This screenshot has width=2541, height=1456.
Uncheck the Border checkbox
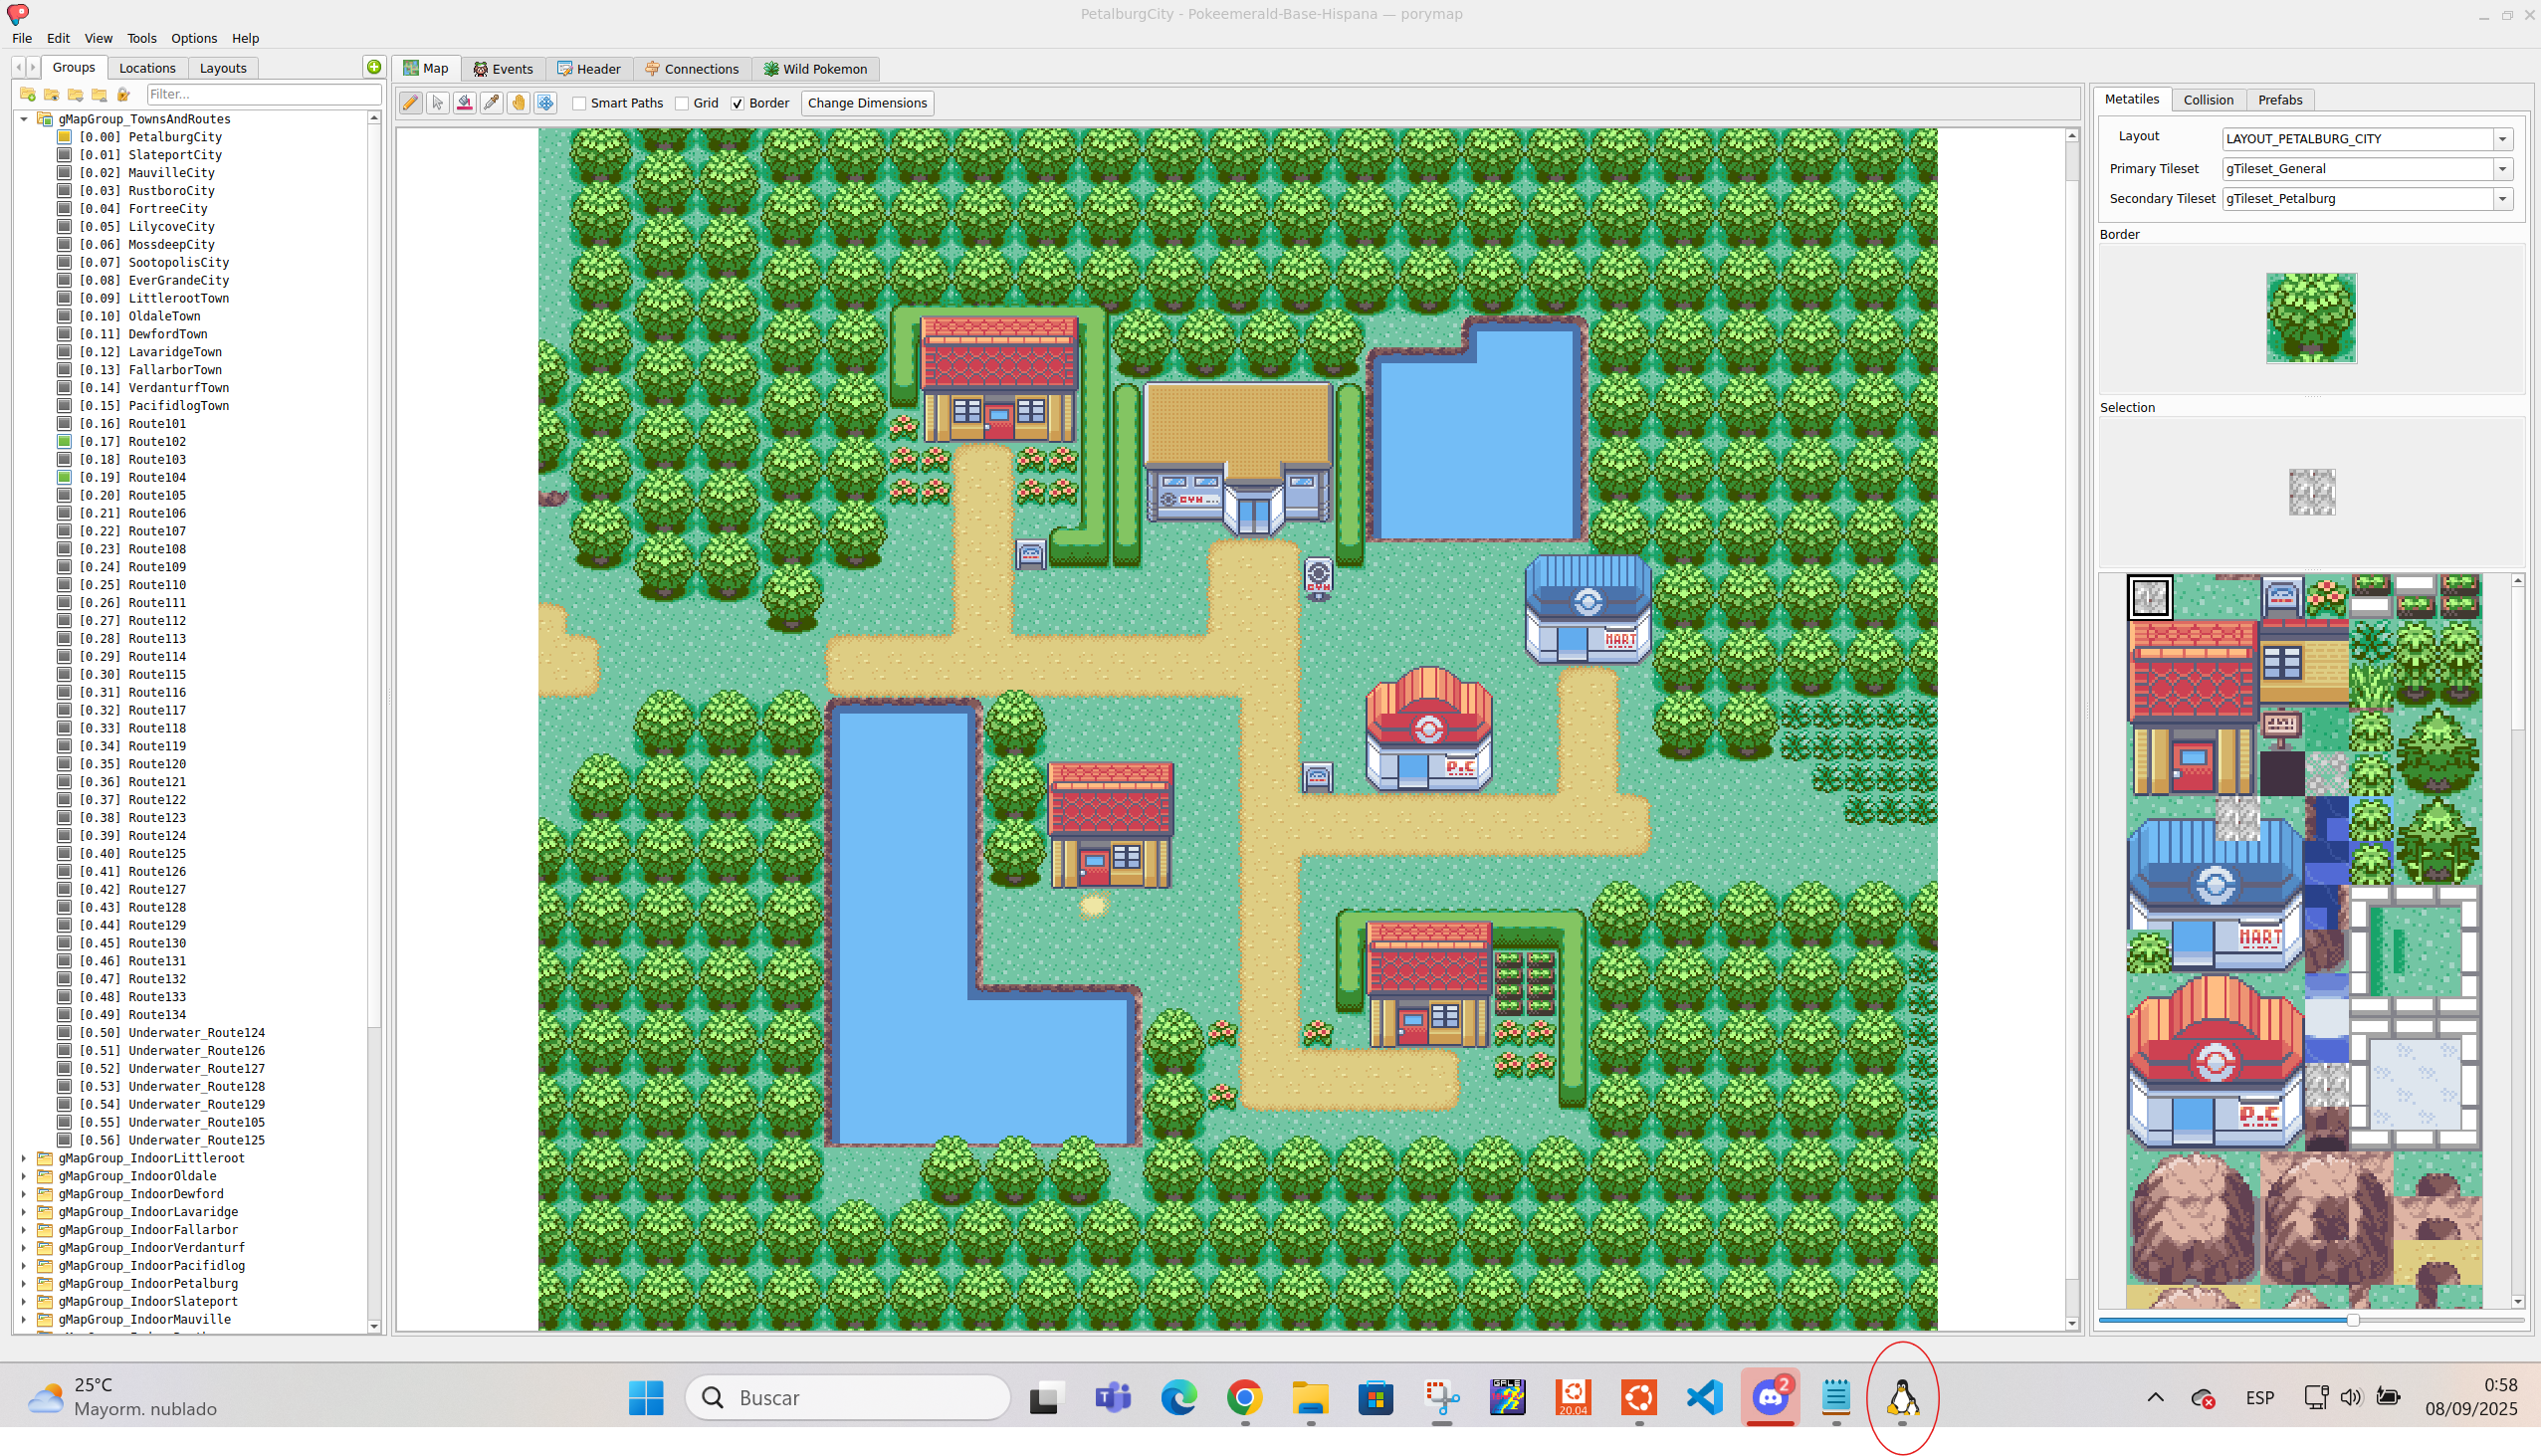(x=738, y=103)
